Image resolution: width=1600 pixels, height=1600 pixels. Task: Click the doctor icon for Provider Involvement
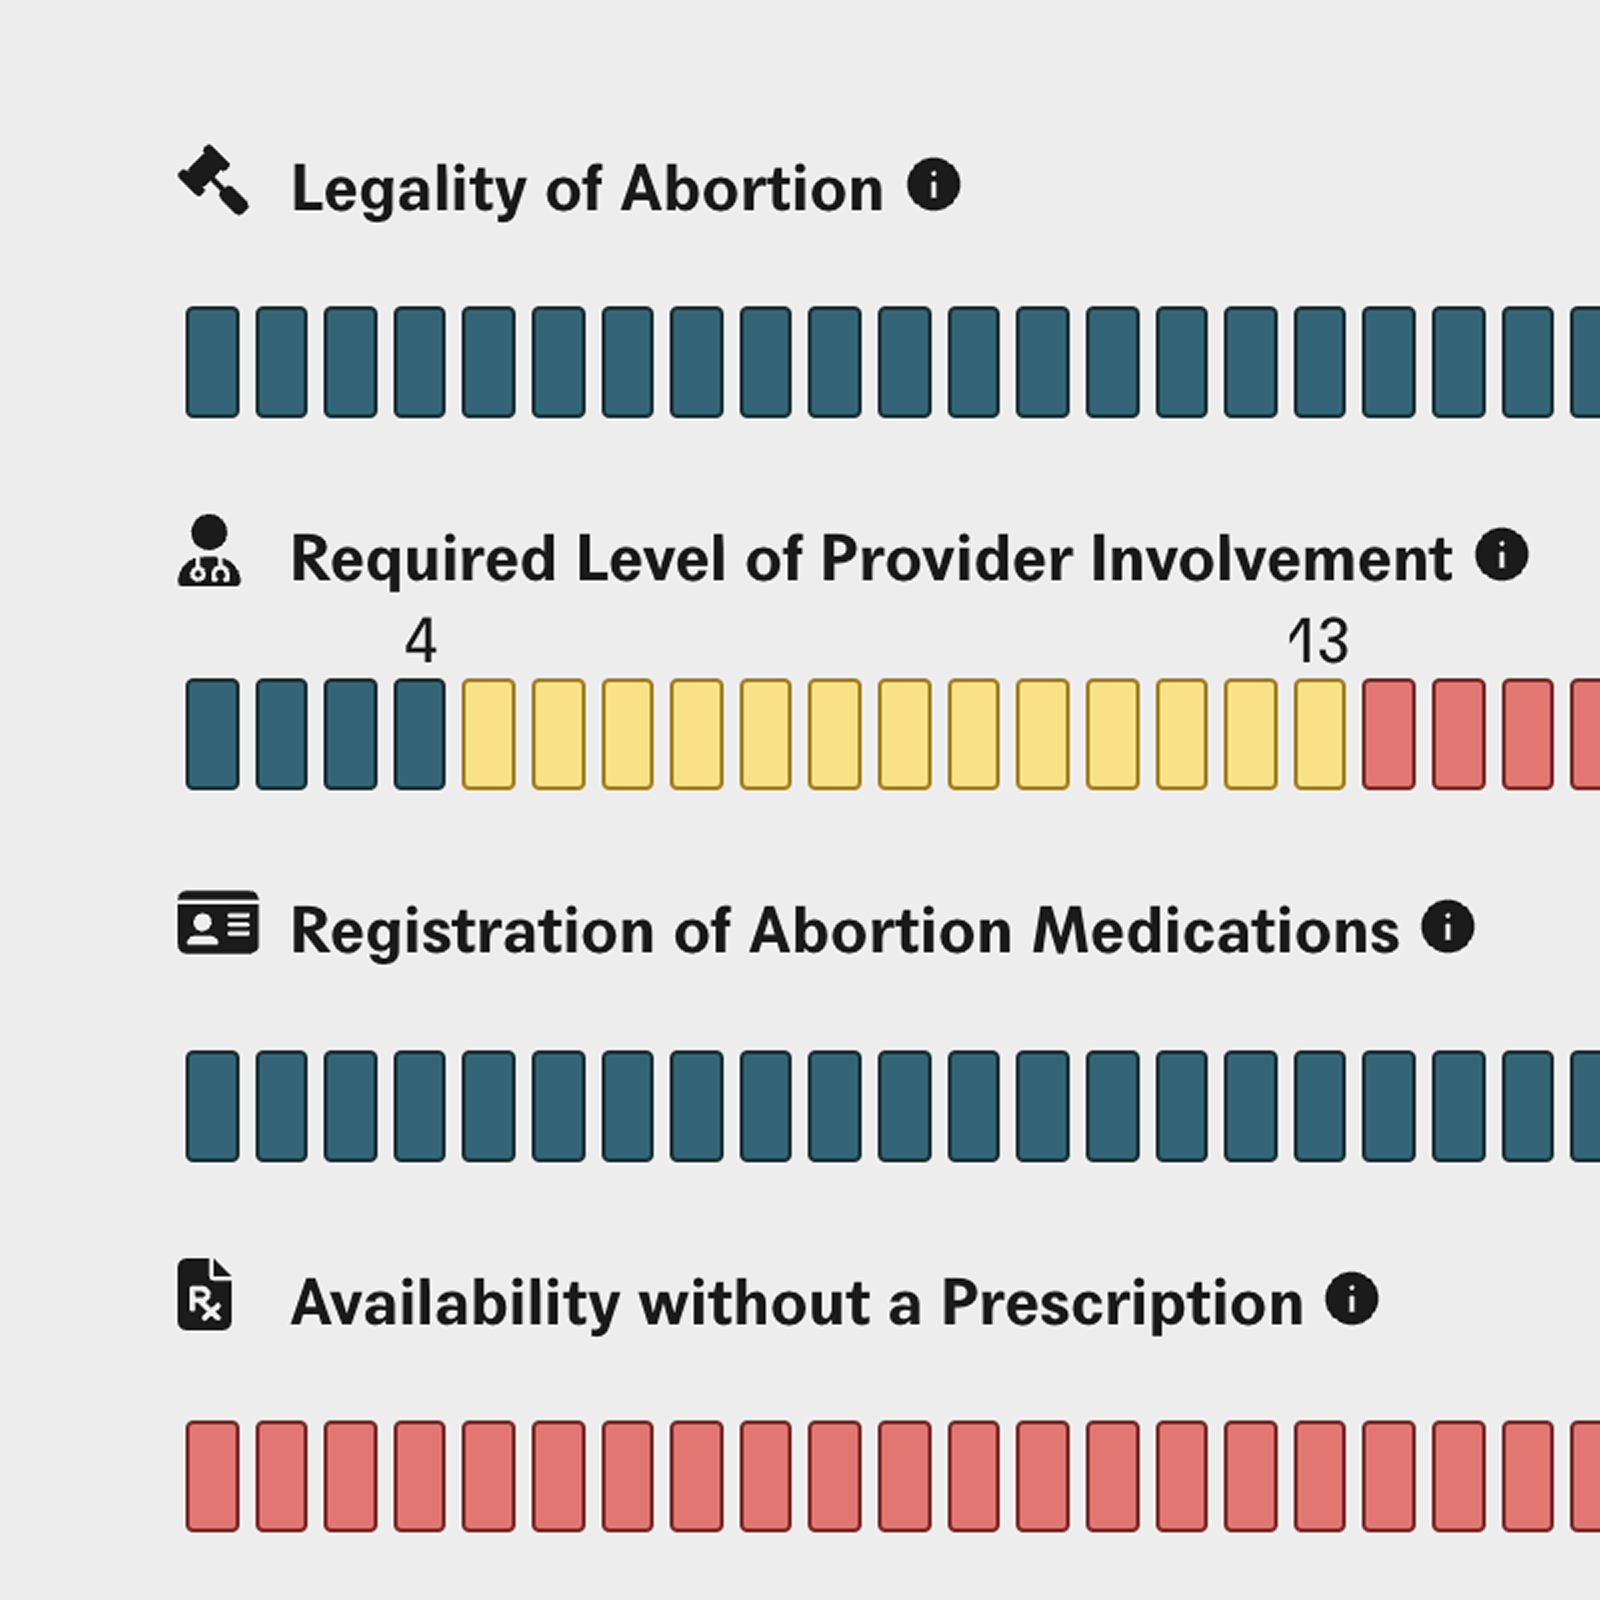click(209, 550)
